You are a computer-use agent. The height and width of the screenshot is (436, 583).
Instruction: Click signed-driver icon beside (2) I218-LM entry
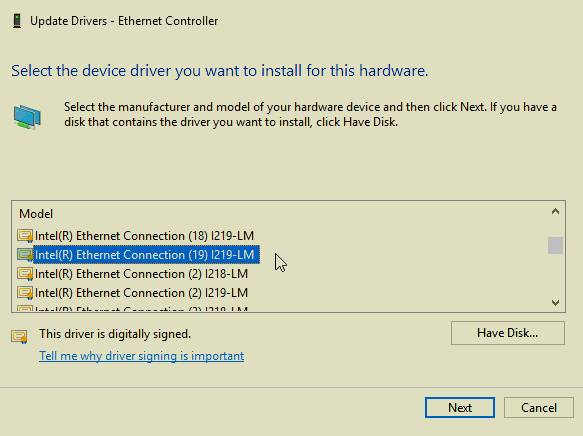(x=25, y=274)
